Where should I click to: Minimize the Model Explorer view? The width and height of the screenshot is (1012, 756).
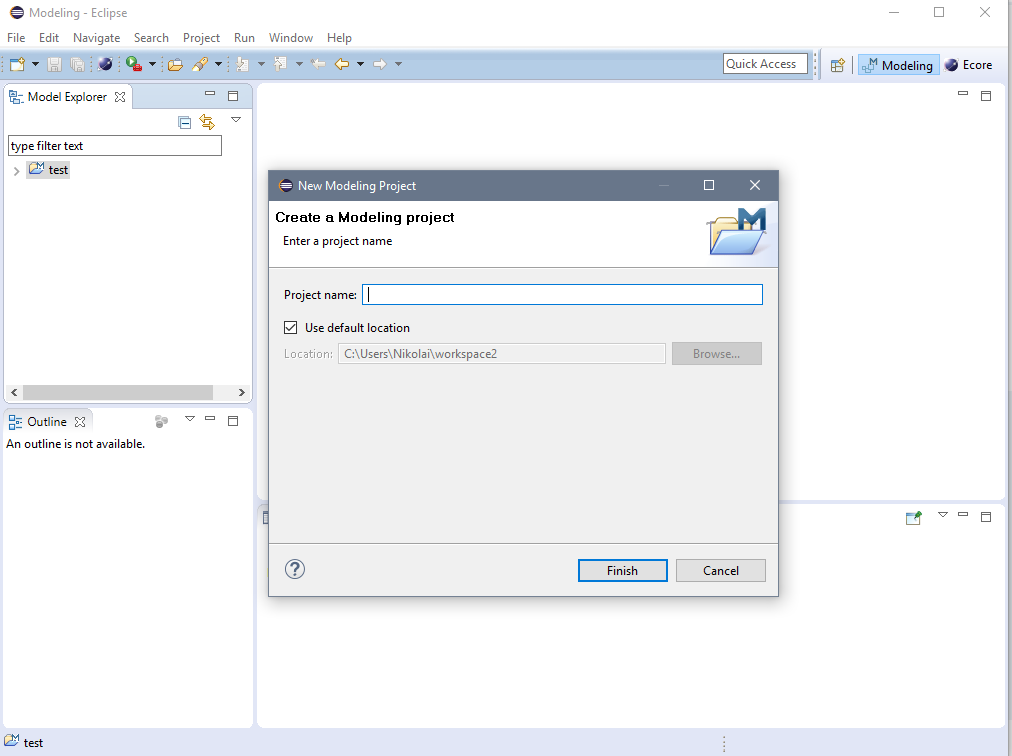point(210,94)
